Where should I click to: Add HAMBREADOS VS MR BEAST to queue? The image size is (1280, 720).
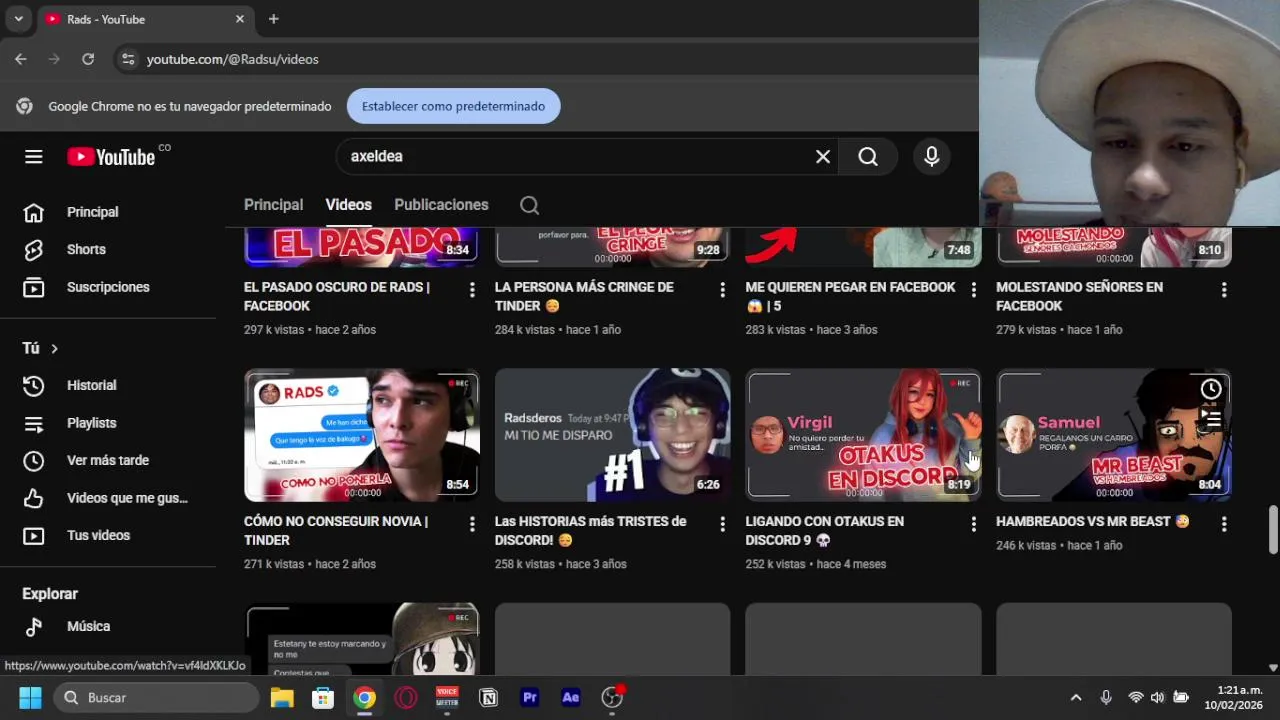(x=1211, y=418)
